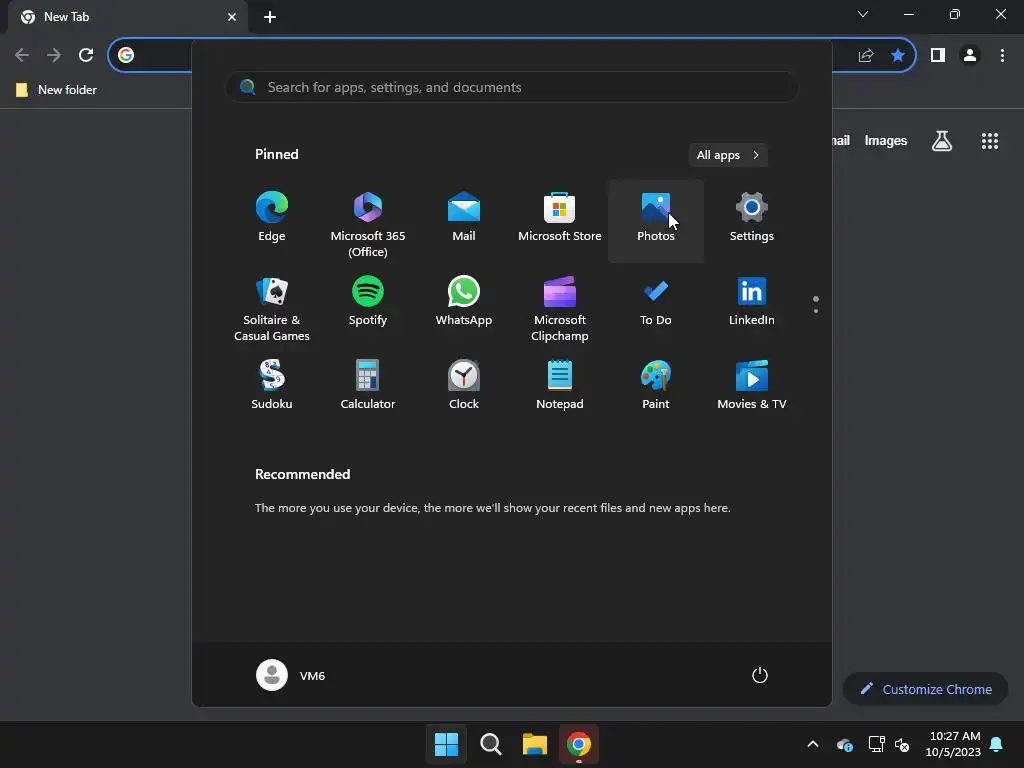
Task: Open Microsoft Store from pinned apps
Action: (x=560, y=219)
